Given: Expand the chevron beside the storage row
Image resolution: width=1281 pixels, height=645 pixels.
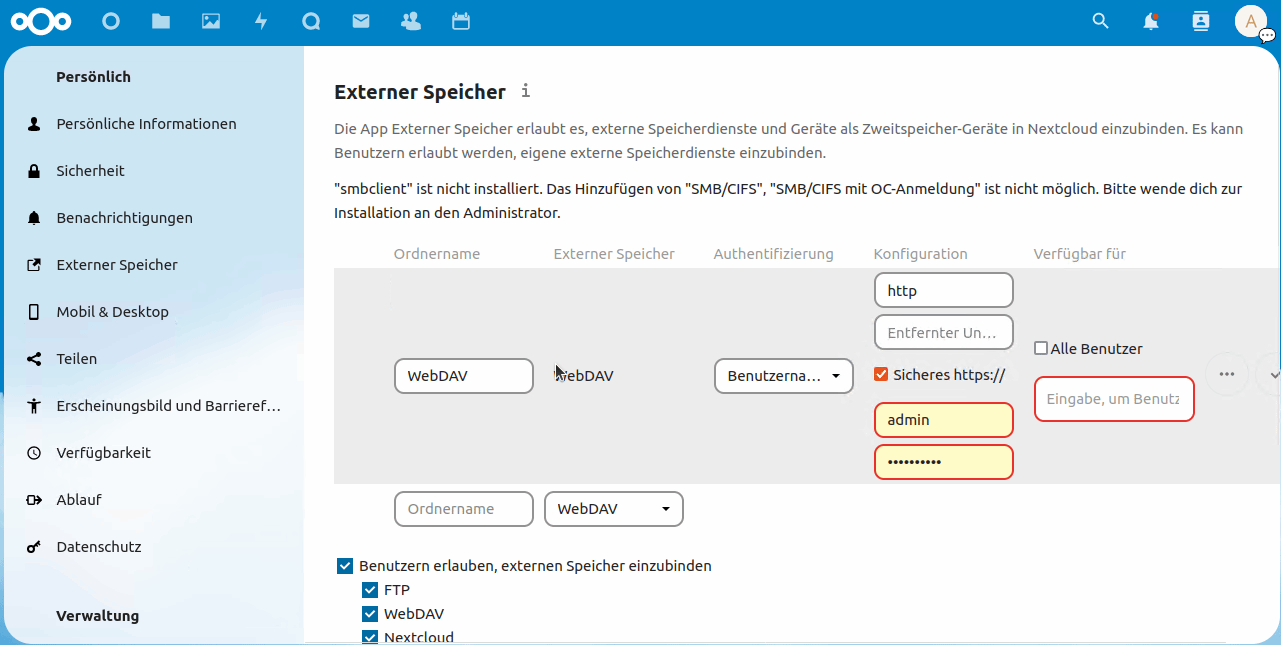Looking at the screenshot, I should pos(1273,375).
